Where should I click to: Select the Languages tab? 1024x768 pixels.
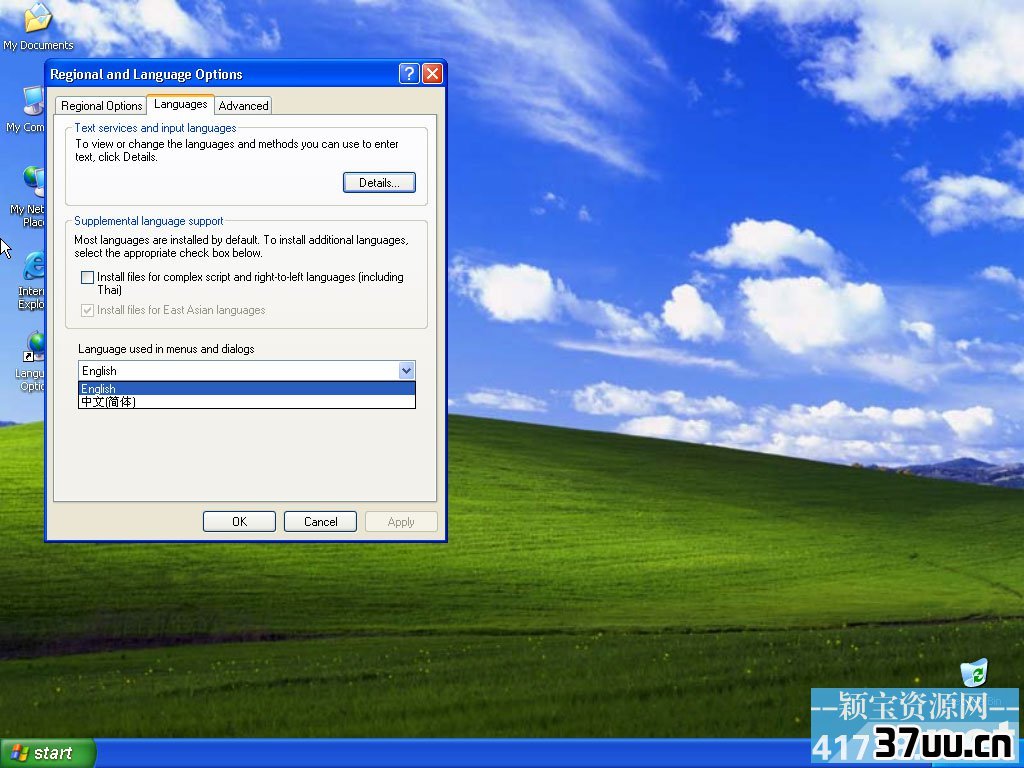point(180,104)
